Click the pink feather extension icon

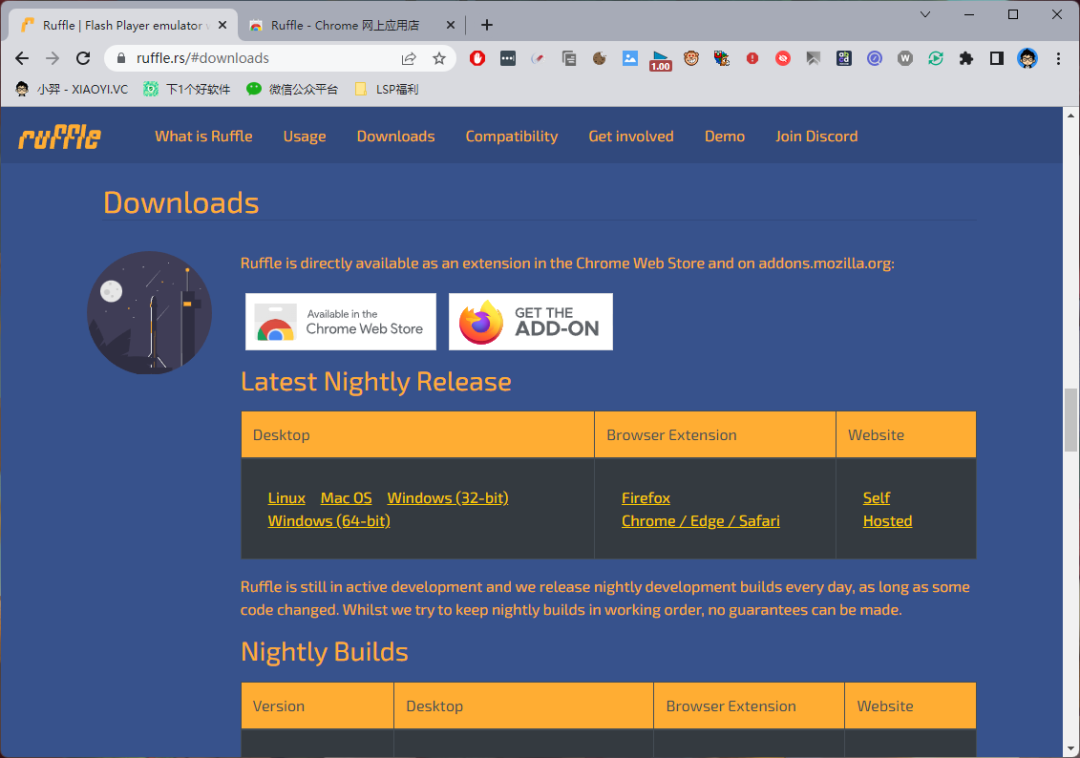538,59
